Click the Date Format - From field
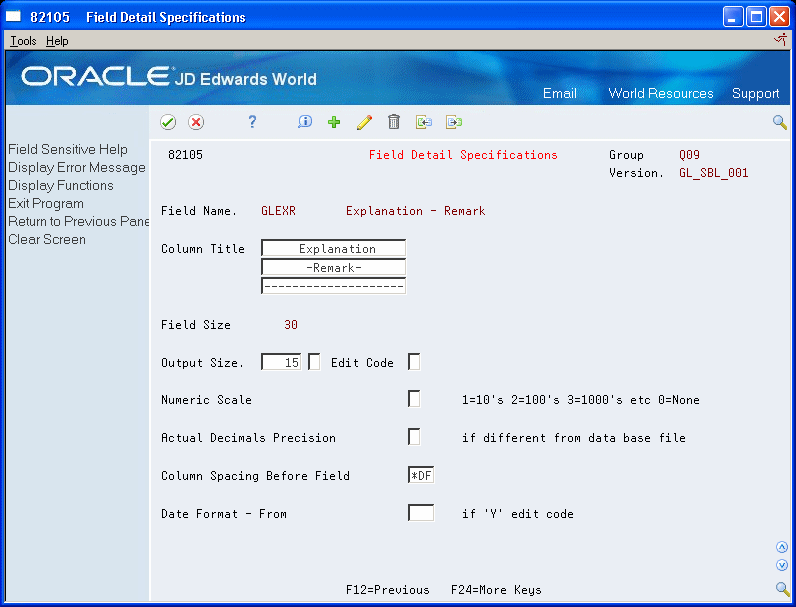This screenshot has width=796, height=607. point(421,513)
